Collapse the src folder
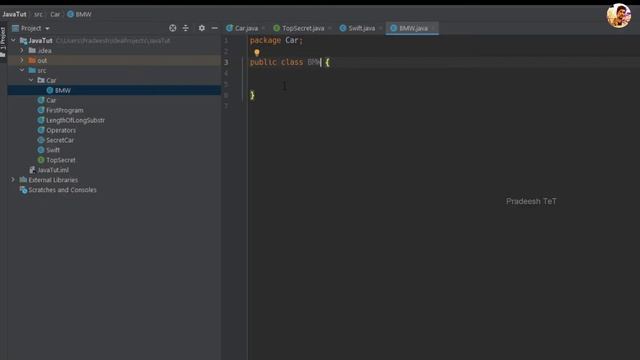 pyautogui.click(x=22, y=70)
